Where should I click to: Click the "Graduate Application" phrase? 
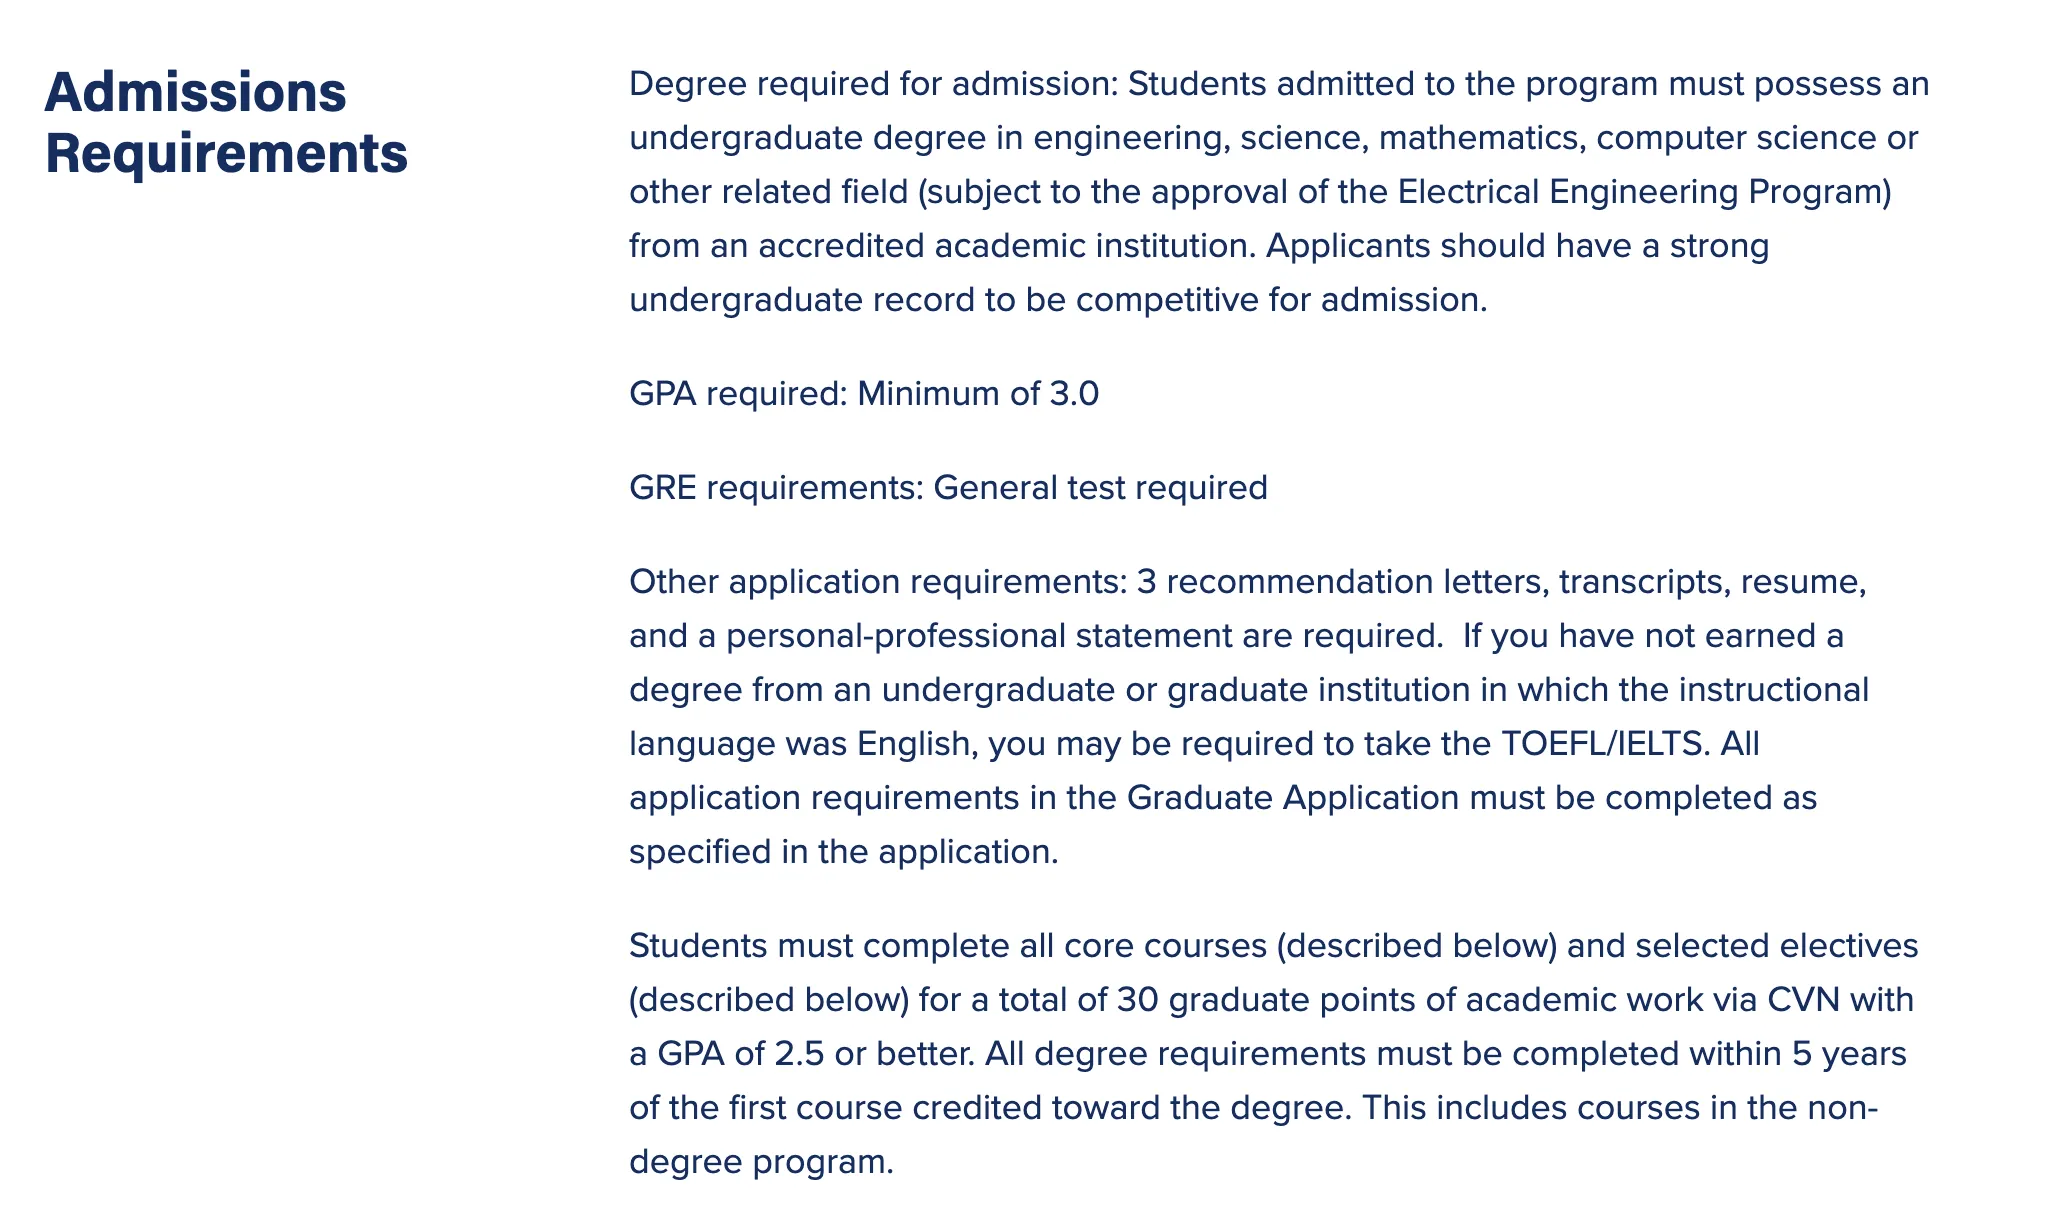[1292, 798]
